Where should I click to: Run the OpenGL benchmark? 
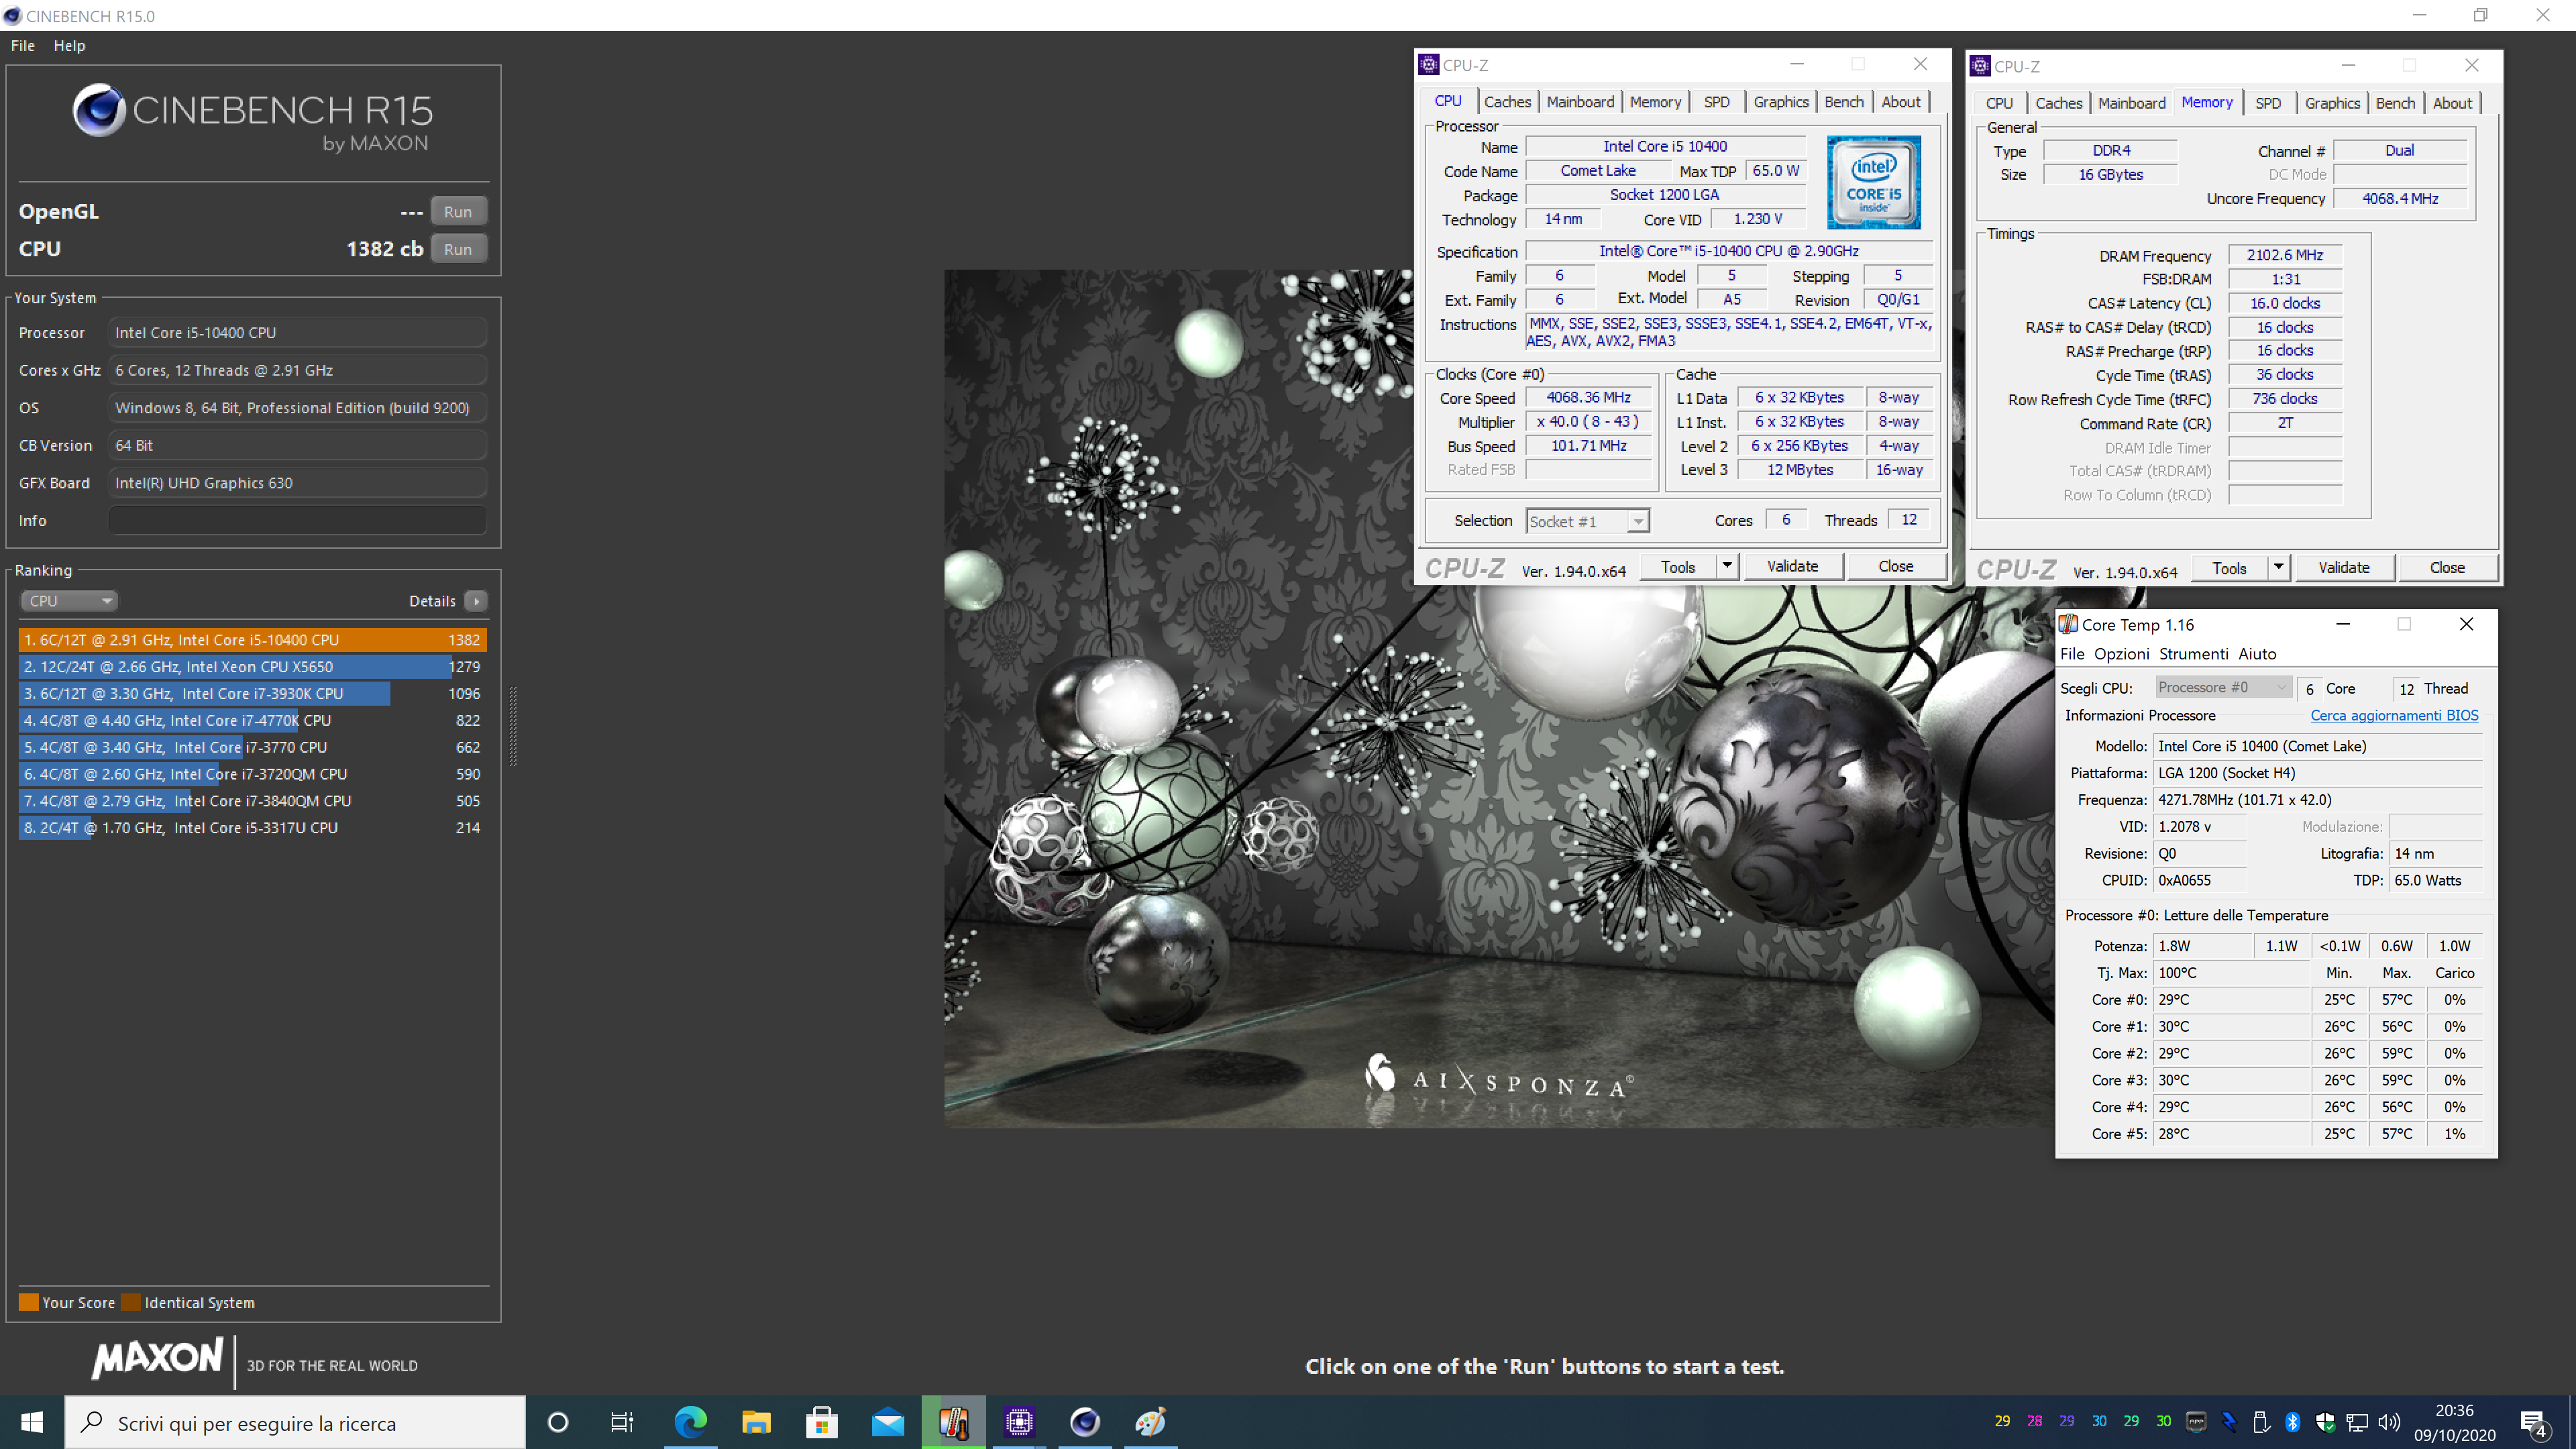pyautogui.click(x=458, y=211)
